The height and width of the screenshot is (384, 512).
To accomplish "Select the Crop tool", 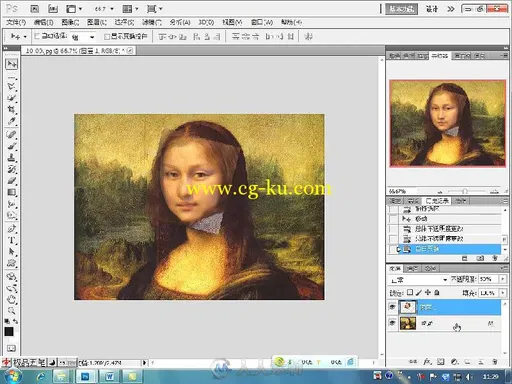I will point(11,109).
